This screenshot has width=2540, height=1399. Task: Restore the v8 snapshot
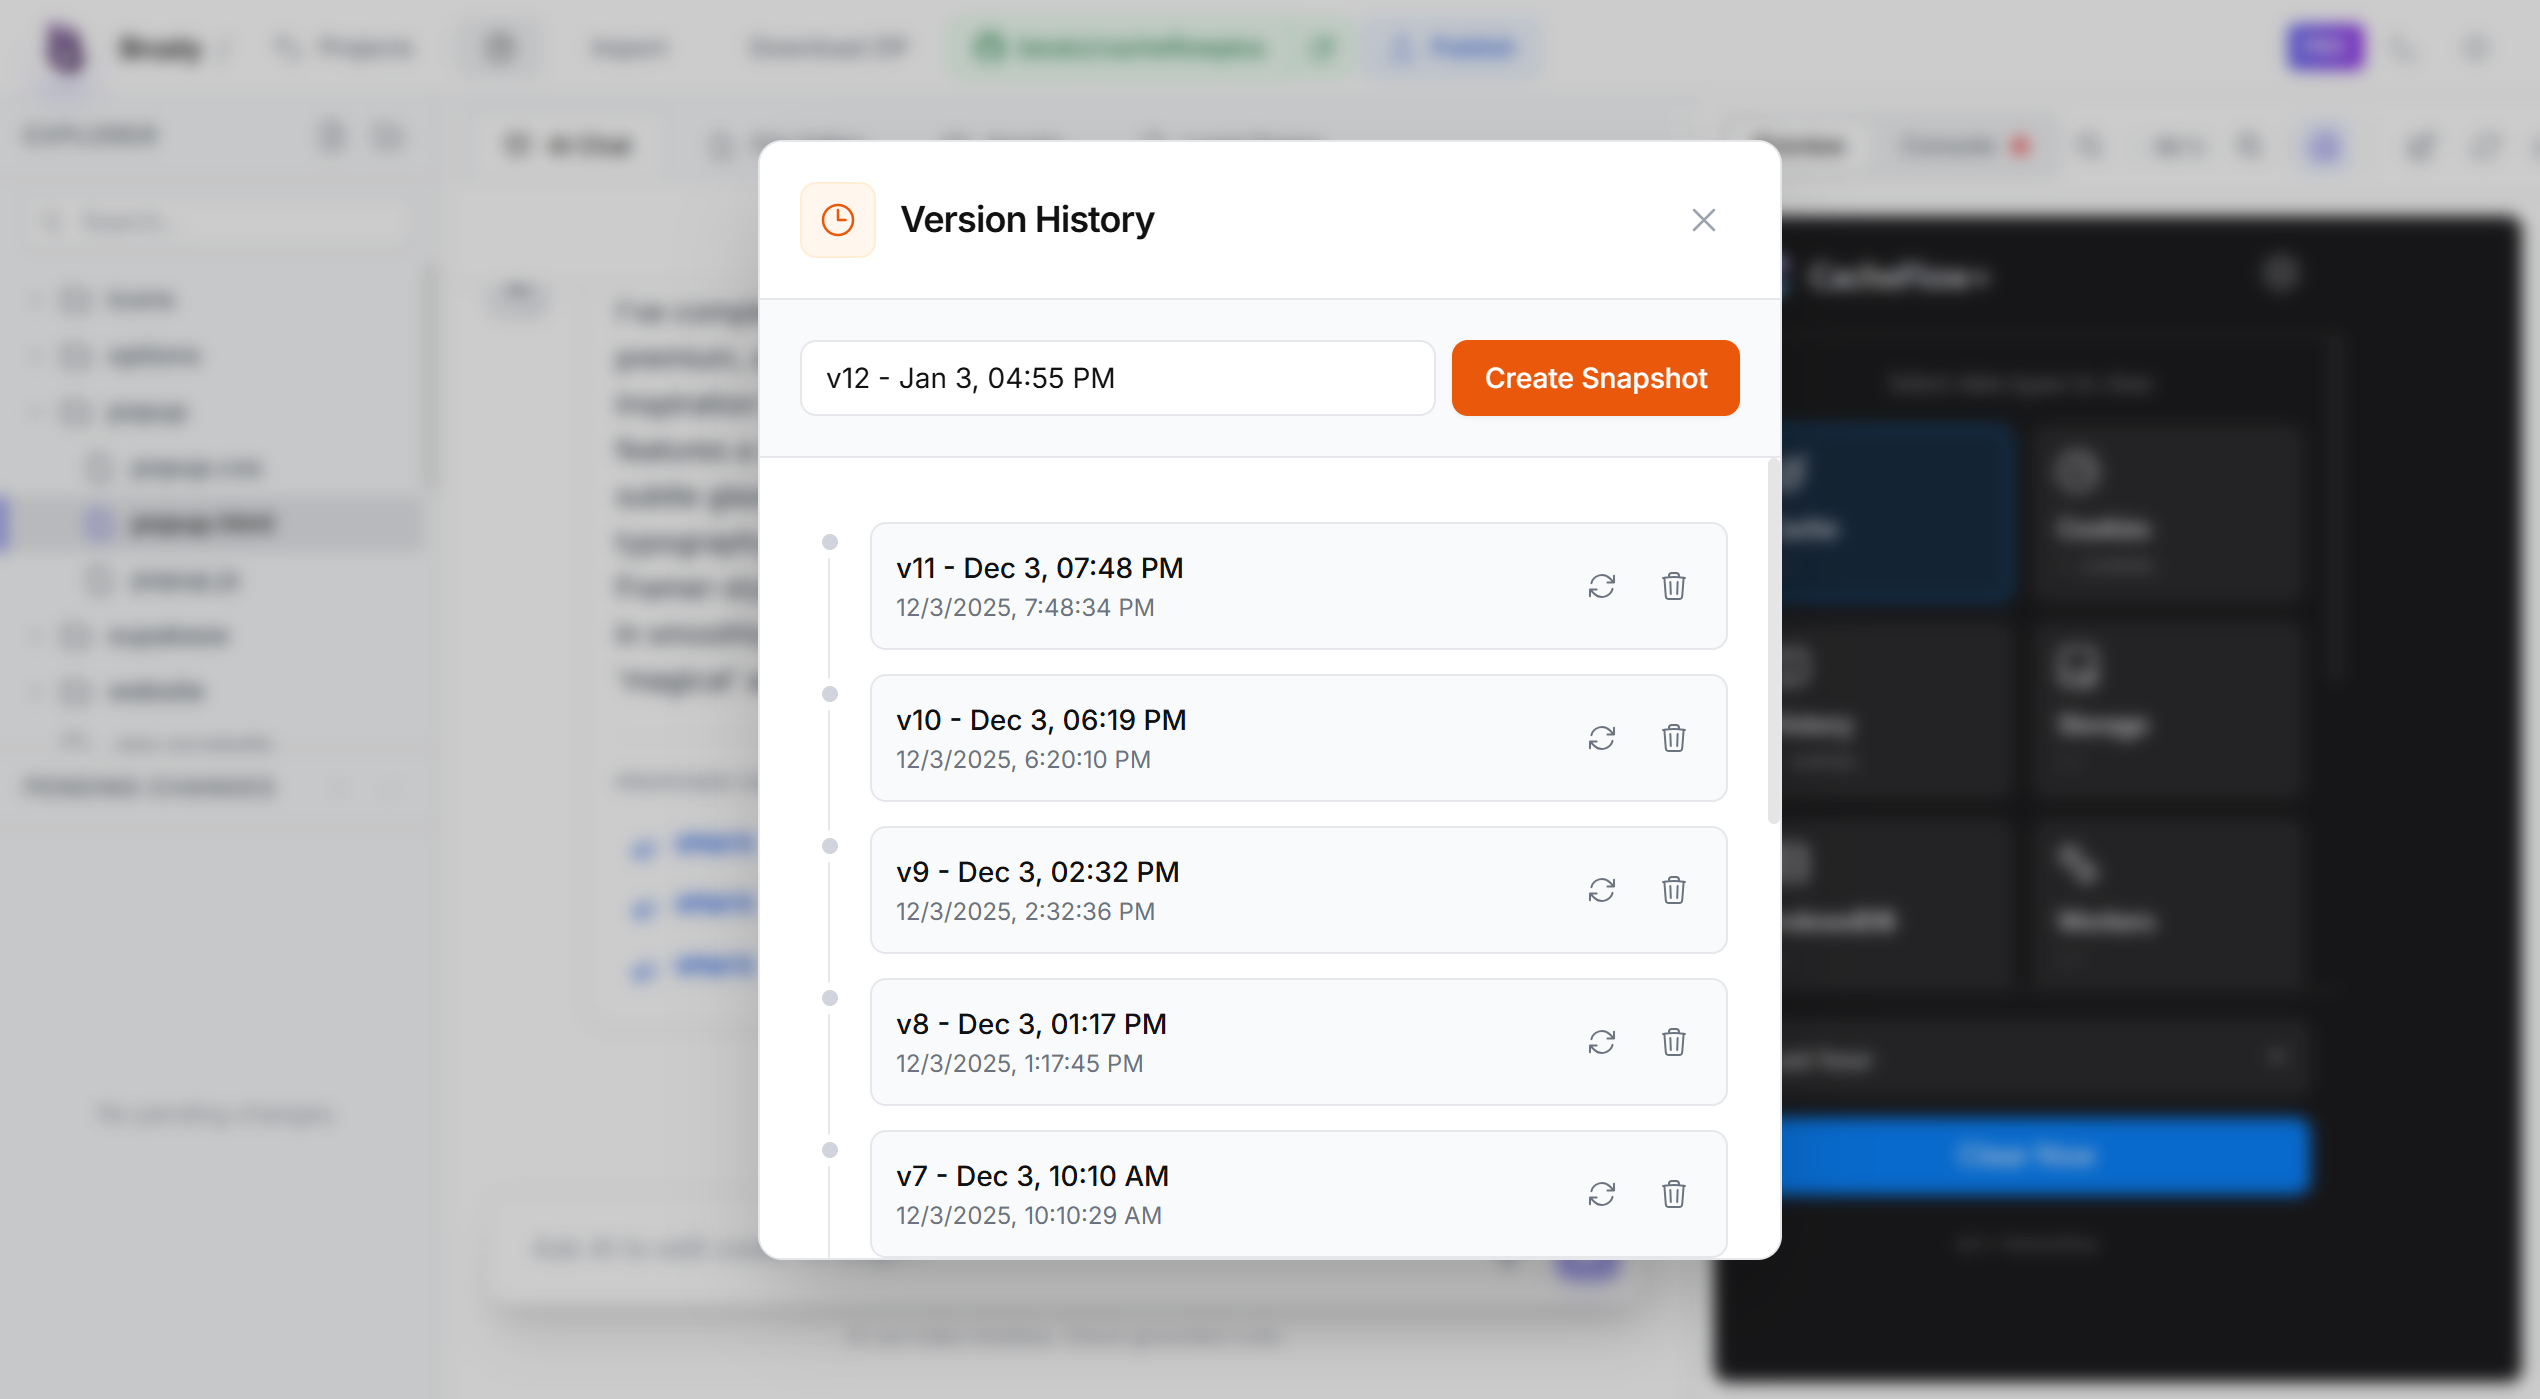tap(1601, 1042)
